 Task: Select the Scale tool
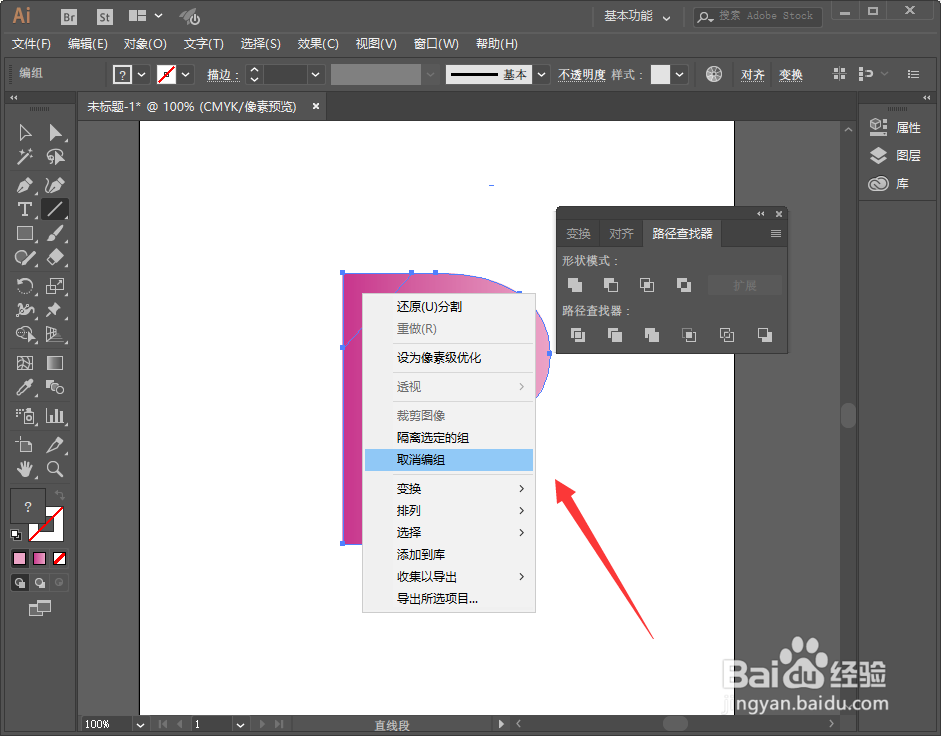tap(55, 286)
